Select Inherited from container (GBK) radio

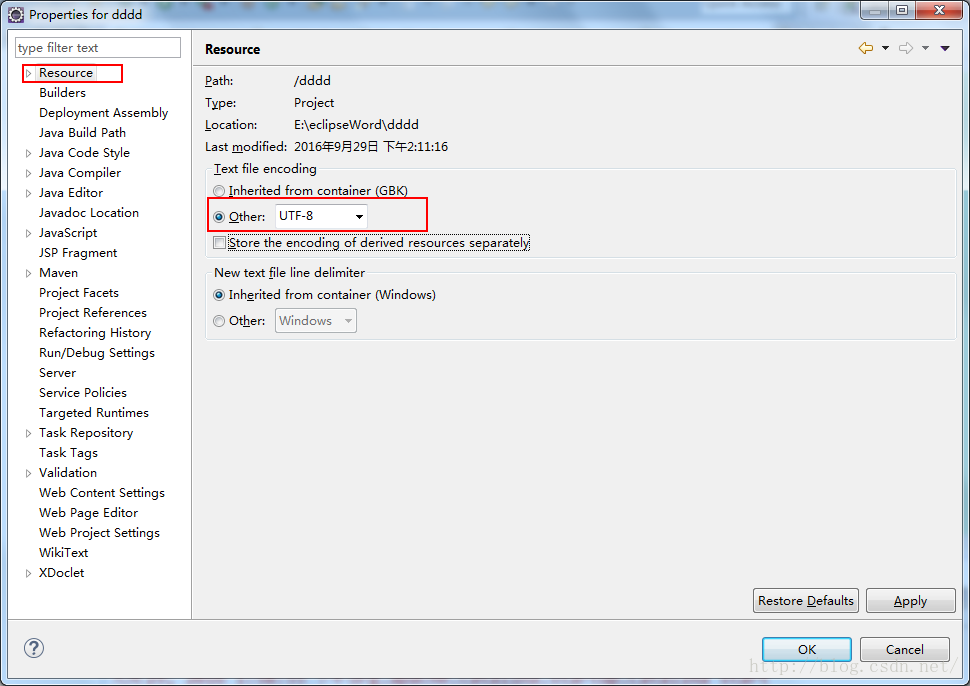coord(219,191)
